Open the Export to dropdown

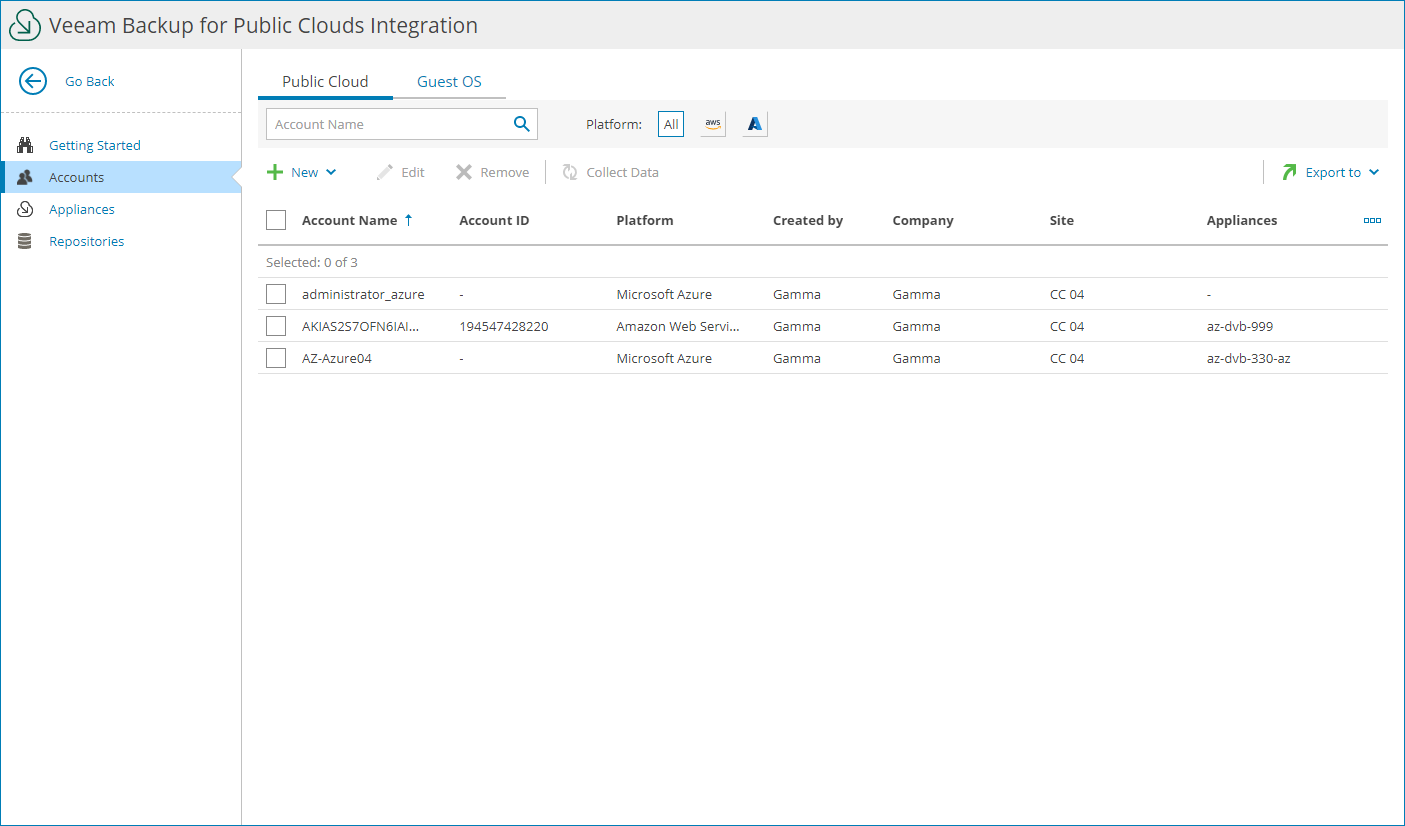click(1331, 172)
